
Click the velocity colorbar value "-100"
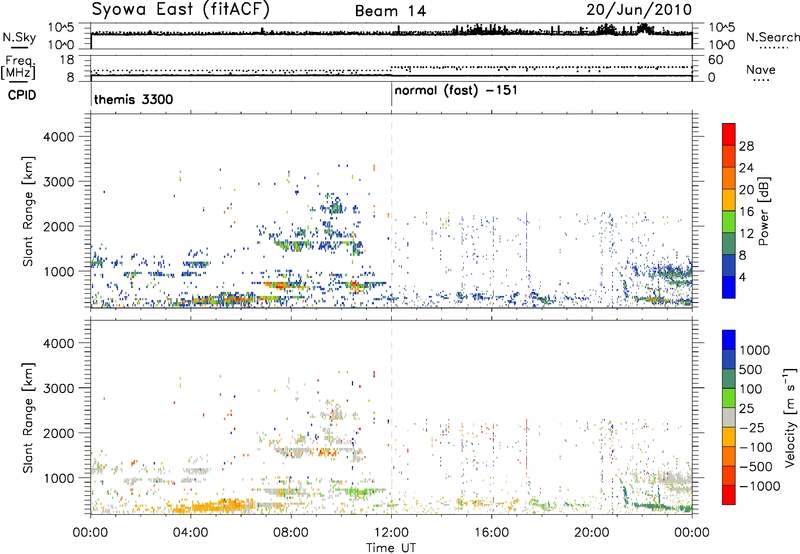point(756,447)
